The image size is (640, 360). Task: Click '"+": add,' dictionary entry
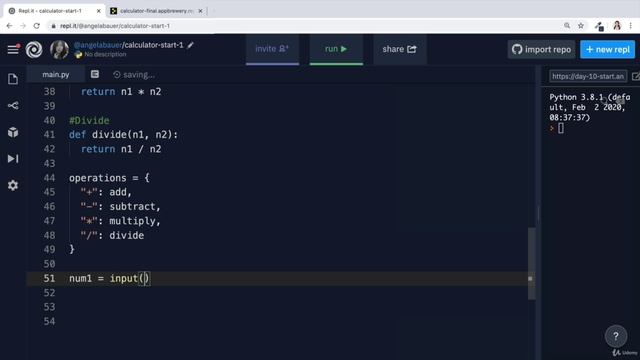click(106, 192)
